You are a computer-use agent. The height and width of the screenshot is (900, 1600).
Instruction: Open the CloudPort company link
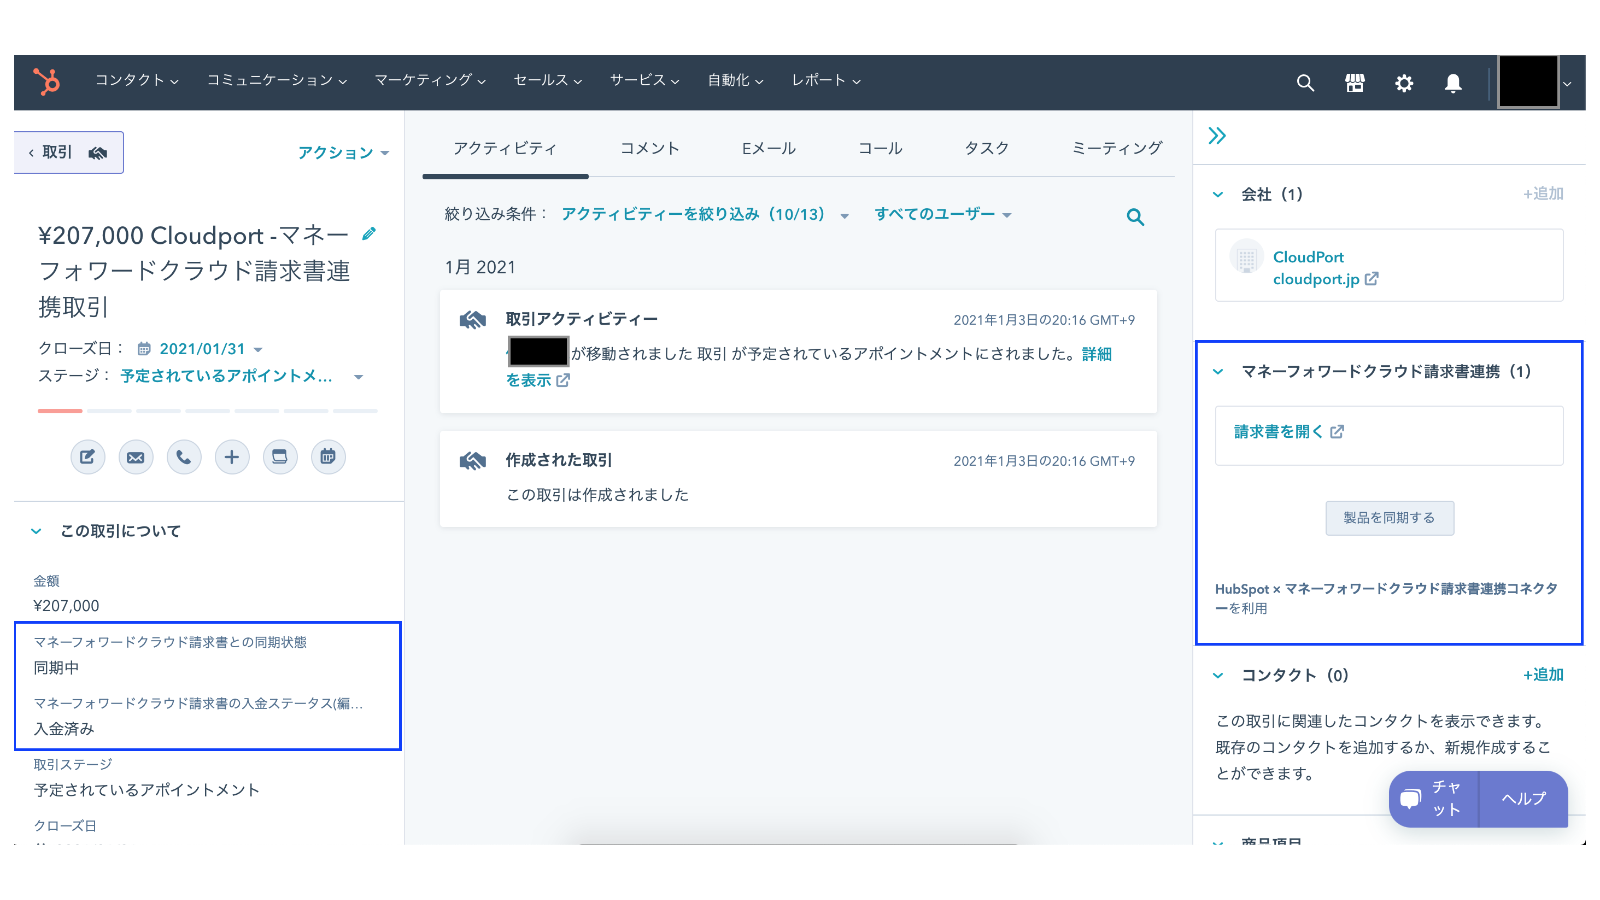[1308, 257]
